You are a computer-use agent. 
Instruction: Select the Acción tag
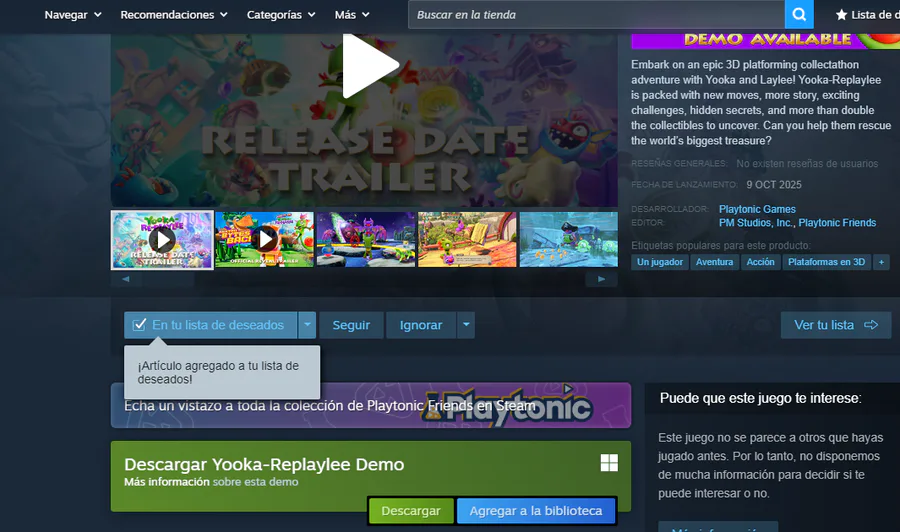[761, 262]
